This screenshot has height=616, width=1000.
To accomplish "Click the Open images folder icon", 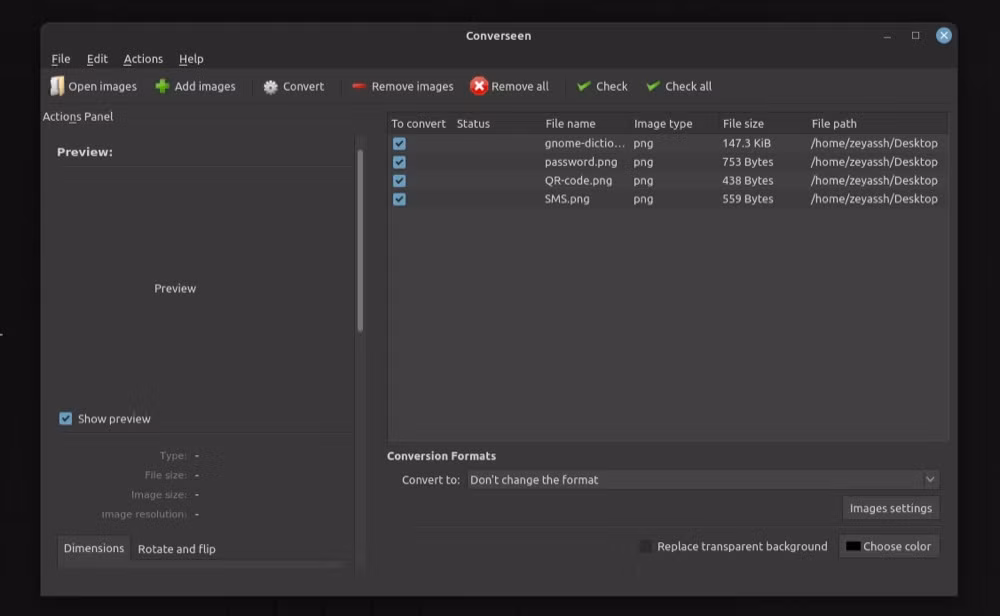I will point(57,86).
